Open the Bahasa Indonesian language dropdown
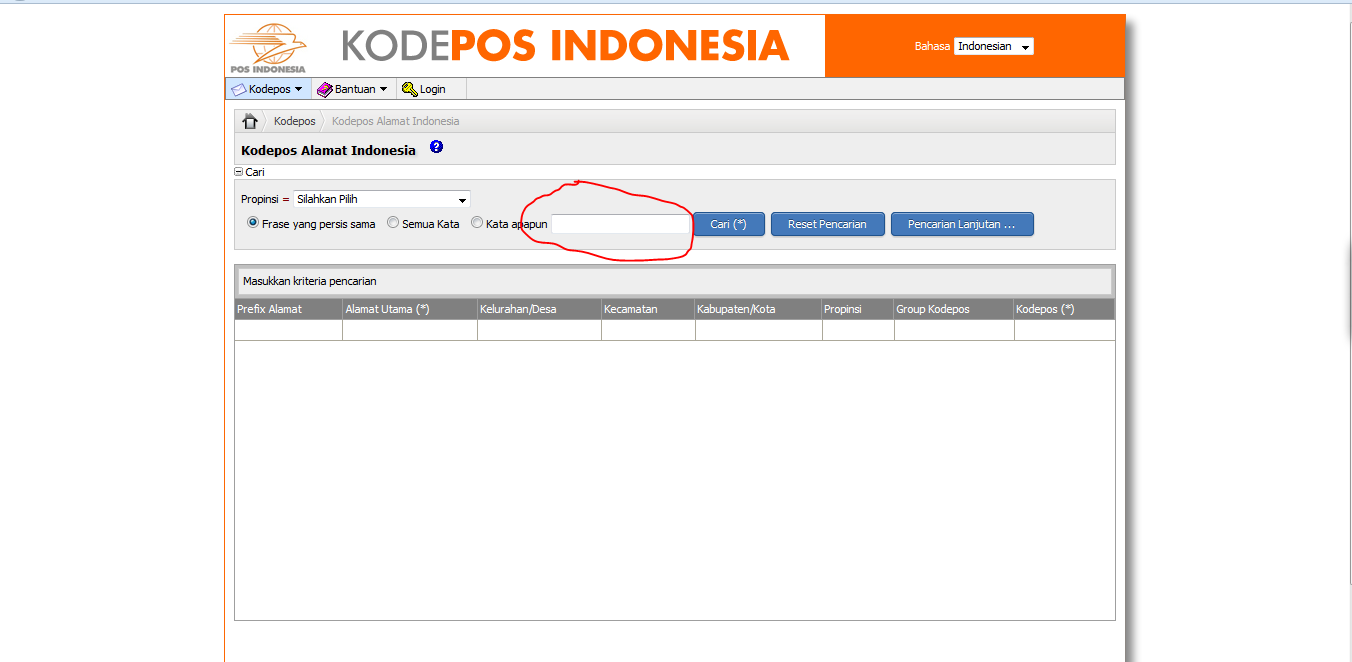1352x662 pixels. [x=993, y=46]
